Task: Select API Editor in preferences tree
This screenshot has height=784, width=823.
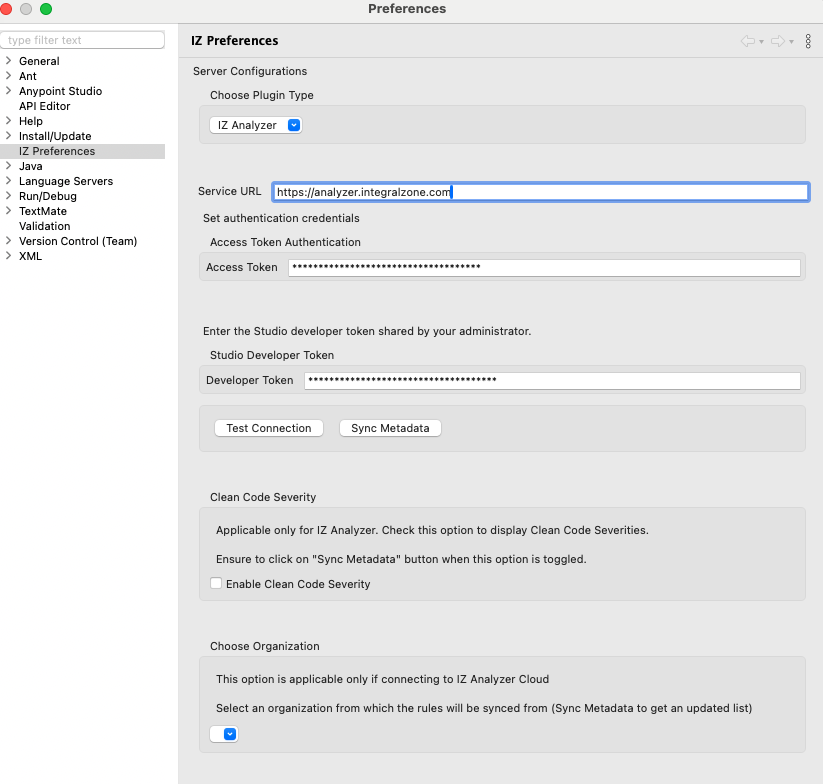Action: click(45, 106)
